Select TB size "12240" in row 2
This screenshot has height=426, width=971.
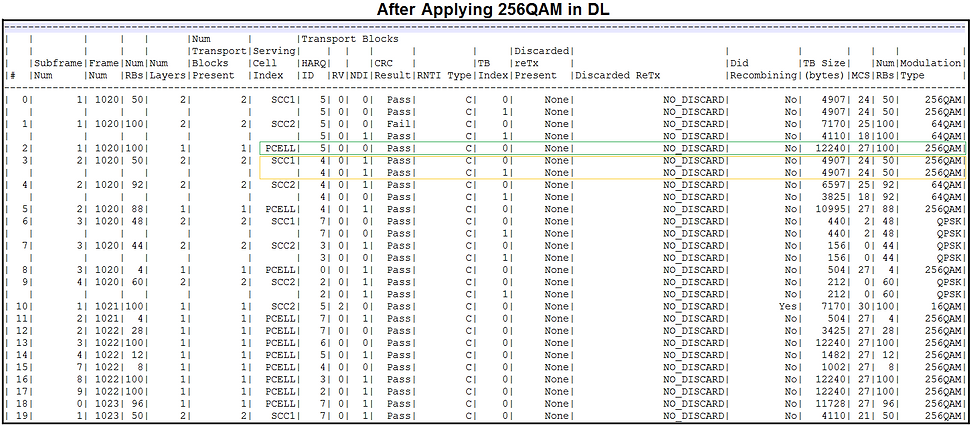tap(832, 148)
